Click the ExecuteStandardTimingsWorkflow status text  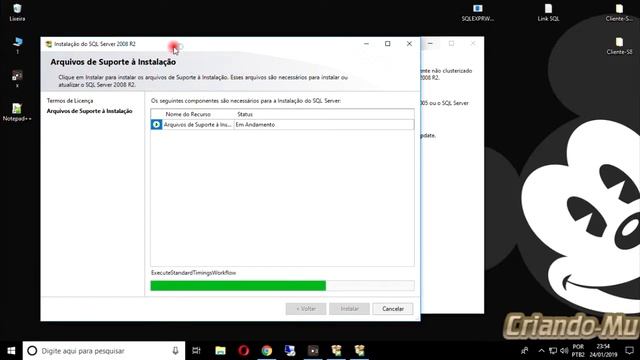tap(193, 273)
